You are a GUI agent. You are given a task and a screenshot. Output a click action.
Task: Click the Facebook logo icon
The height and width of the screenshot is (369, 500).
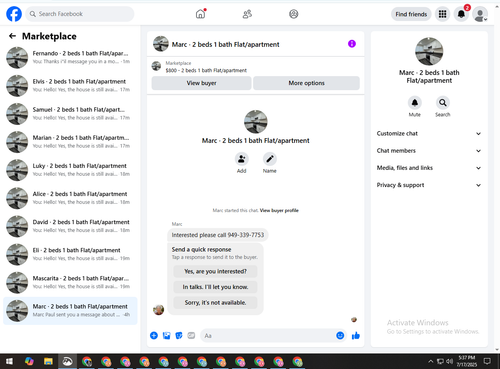click(14, 14)
